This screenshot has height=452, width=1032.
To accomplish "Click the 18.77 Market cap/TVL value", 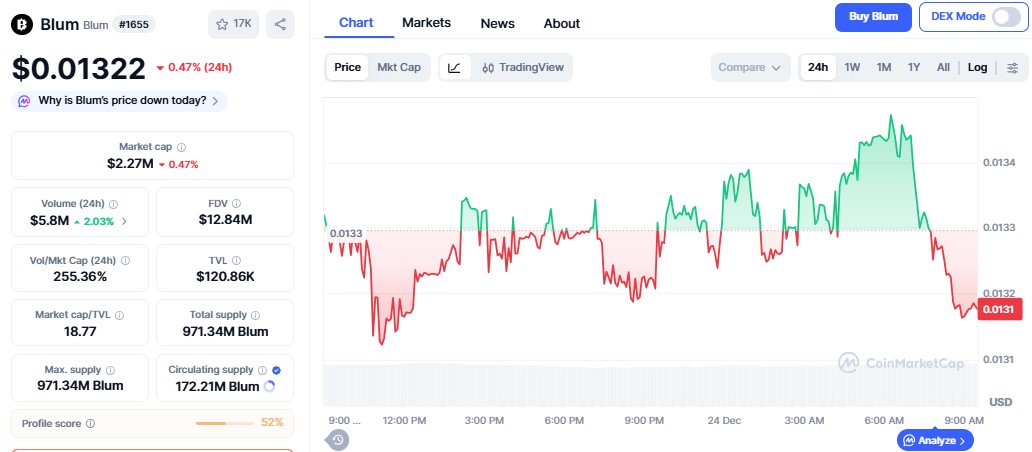I will click(x=80, y=332).
